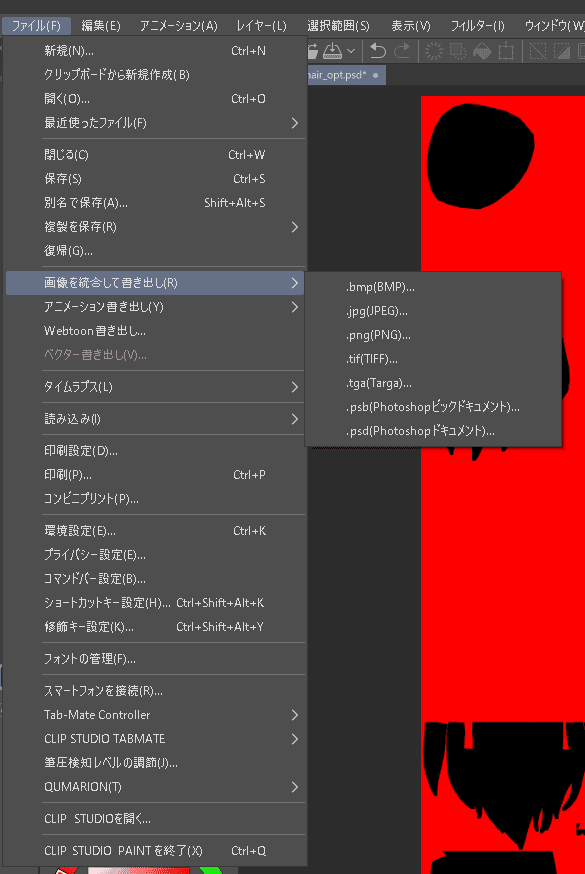Expand the 読み込み(I) submenu arrow
The height and width of the screenshot is (874, 585).
[x=295, y=419]
